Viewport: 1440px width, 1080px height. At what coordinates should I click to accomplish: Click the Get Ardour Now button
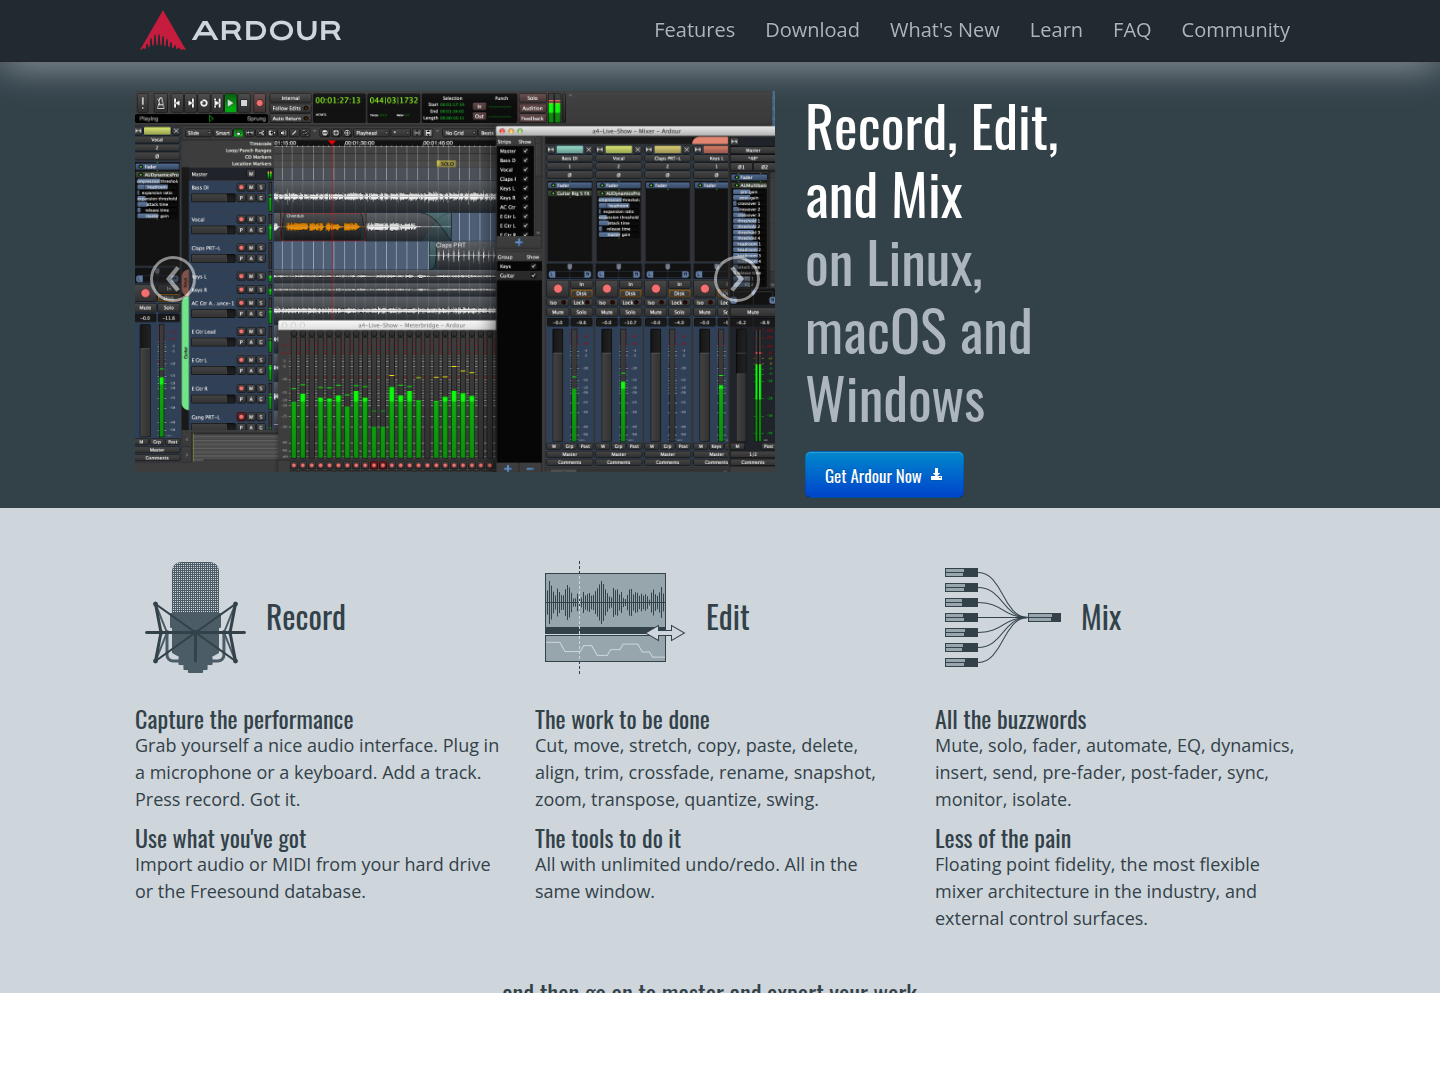(x=884, y=475)
